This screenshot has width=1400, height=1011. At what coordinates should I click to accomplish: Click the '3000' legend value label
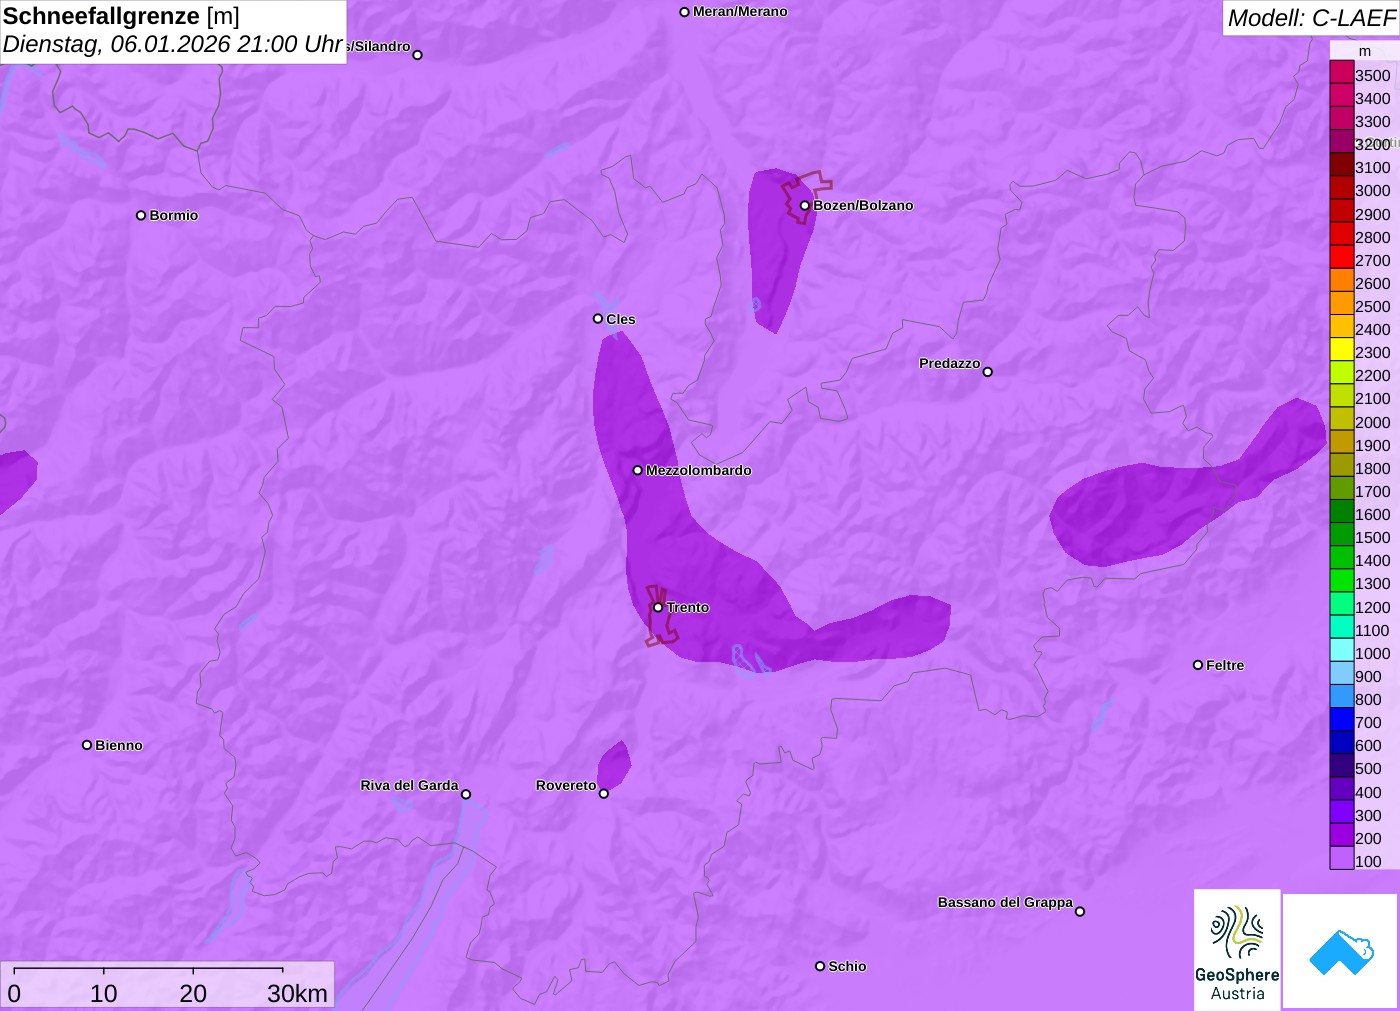[1373, 191]
